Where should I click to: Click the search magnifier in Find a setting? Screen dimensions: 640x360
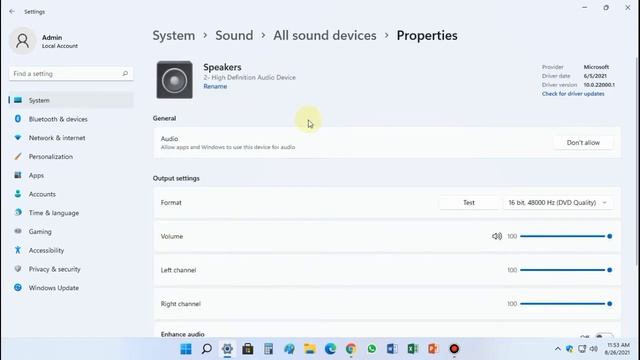click(125, 73)
